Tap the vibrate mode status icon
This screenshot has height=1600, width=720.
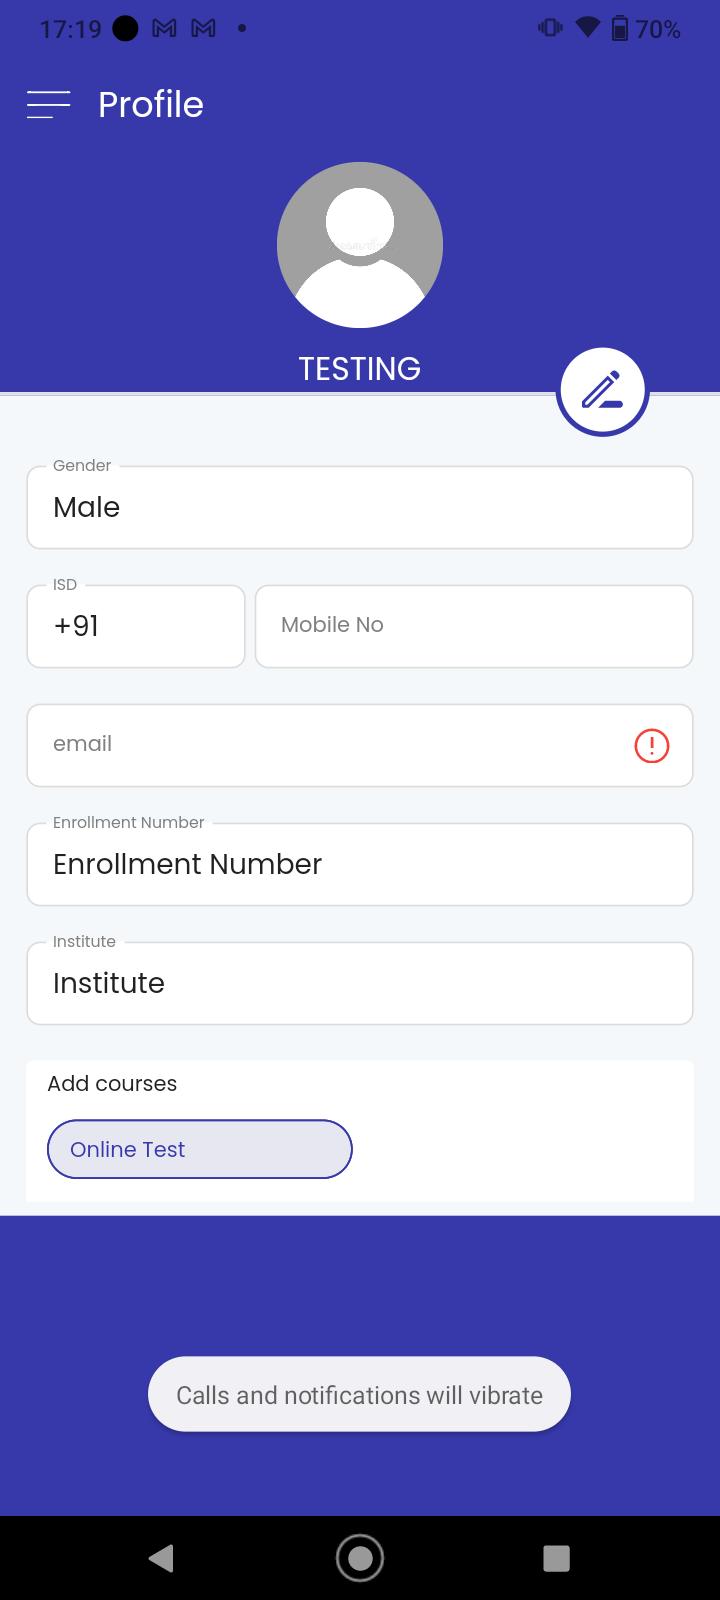pyautogui.click(x=550, y=28)
